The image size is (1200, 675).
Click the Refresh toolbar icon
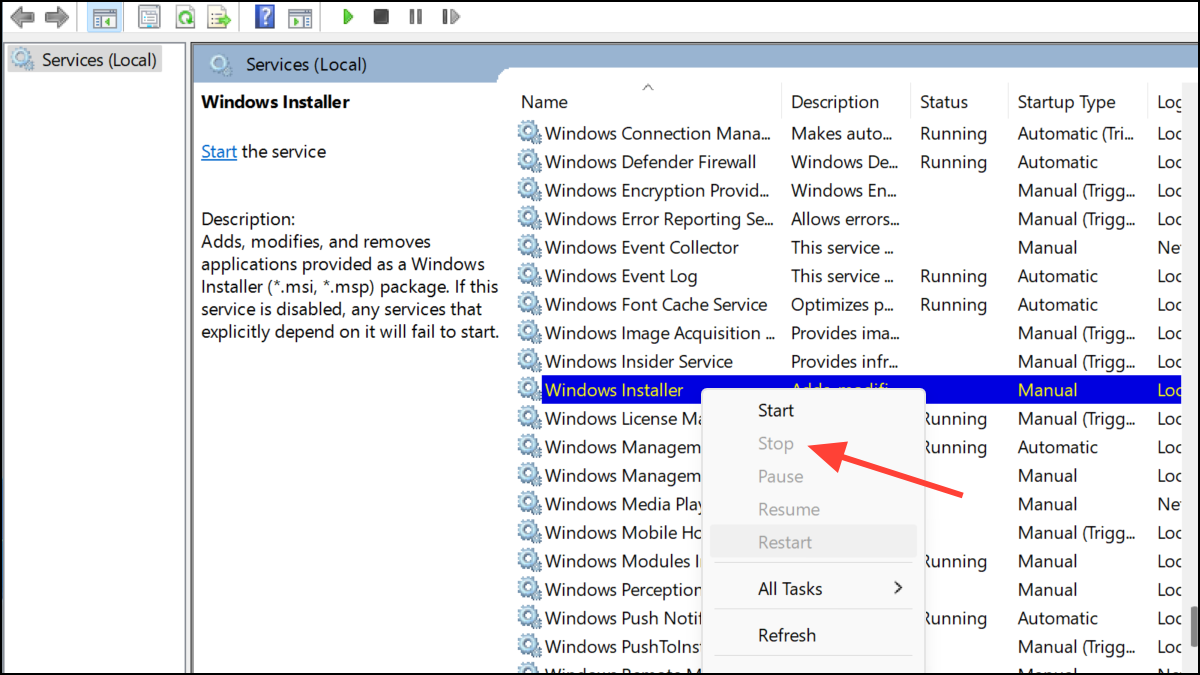185,17
